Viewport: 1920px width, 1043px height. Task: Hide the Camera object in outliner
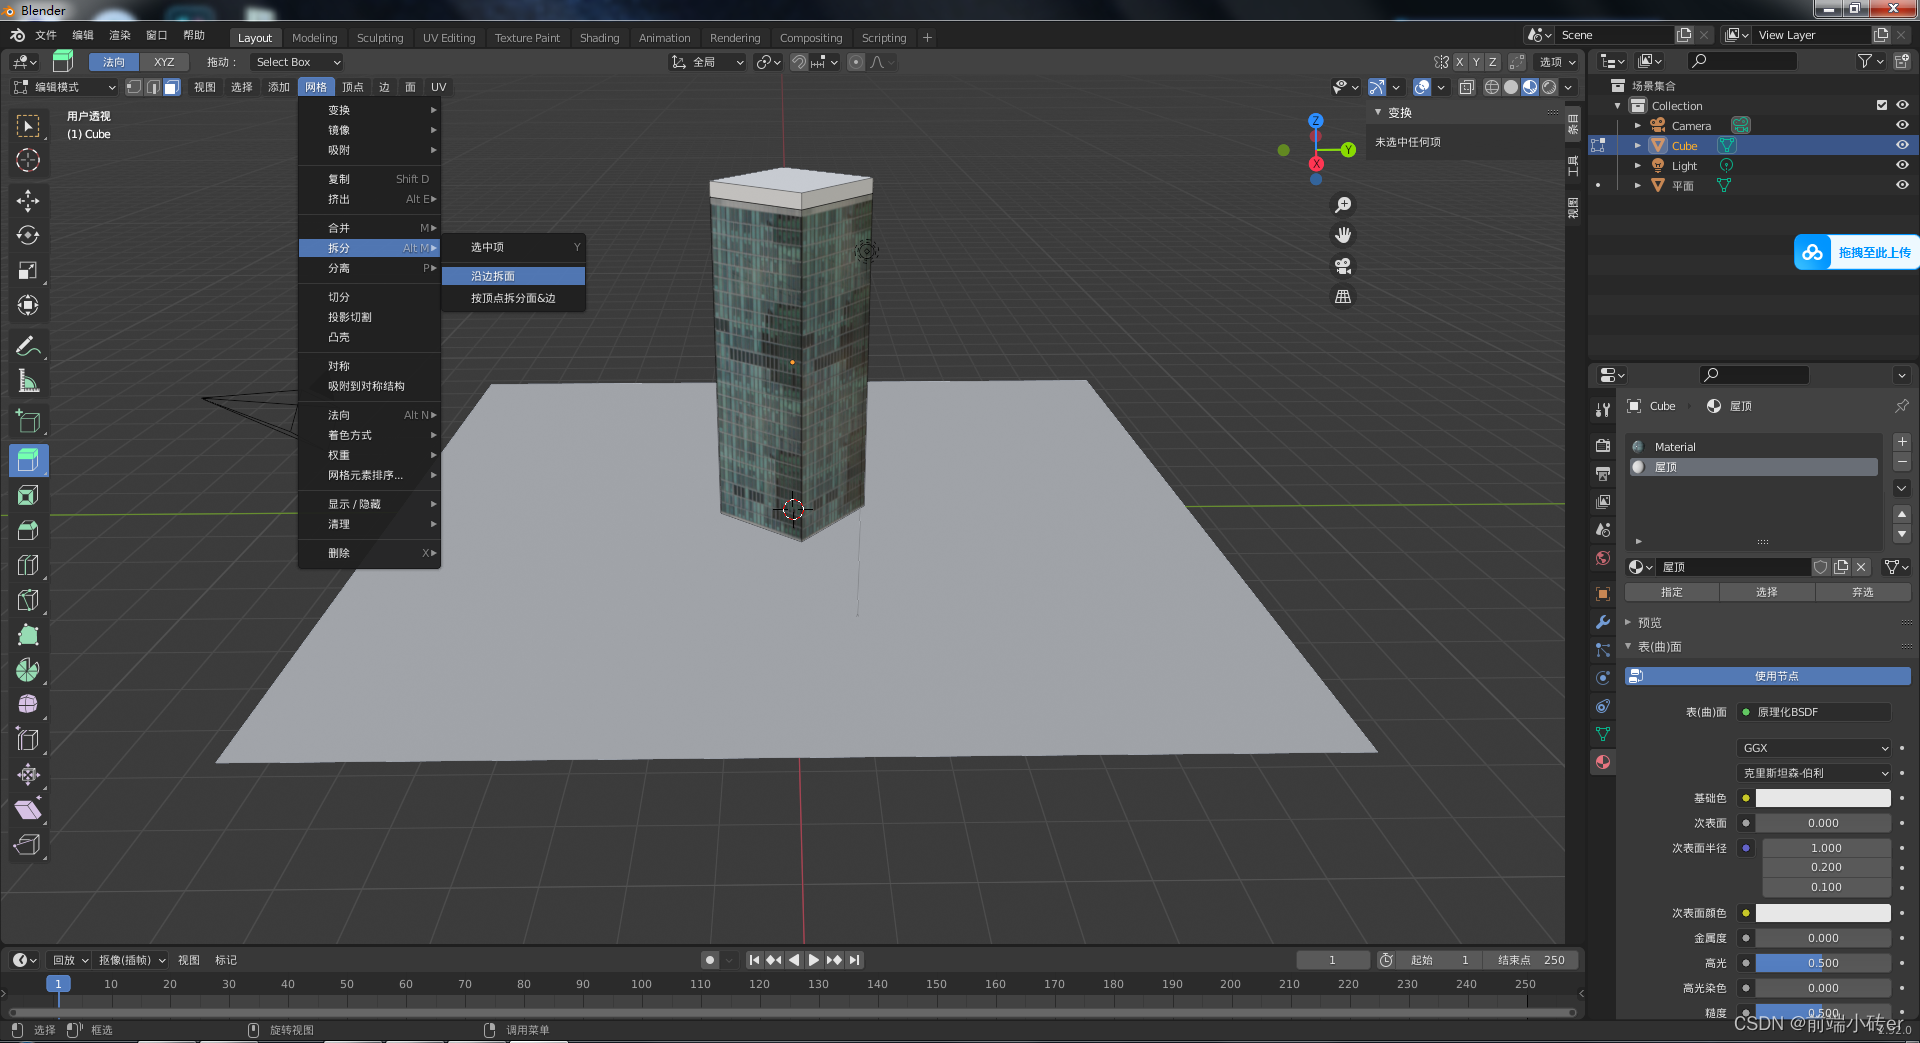coord(1902,125)
